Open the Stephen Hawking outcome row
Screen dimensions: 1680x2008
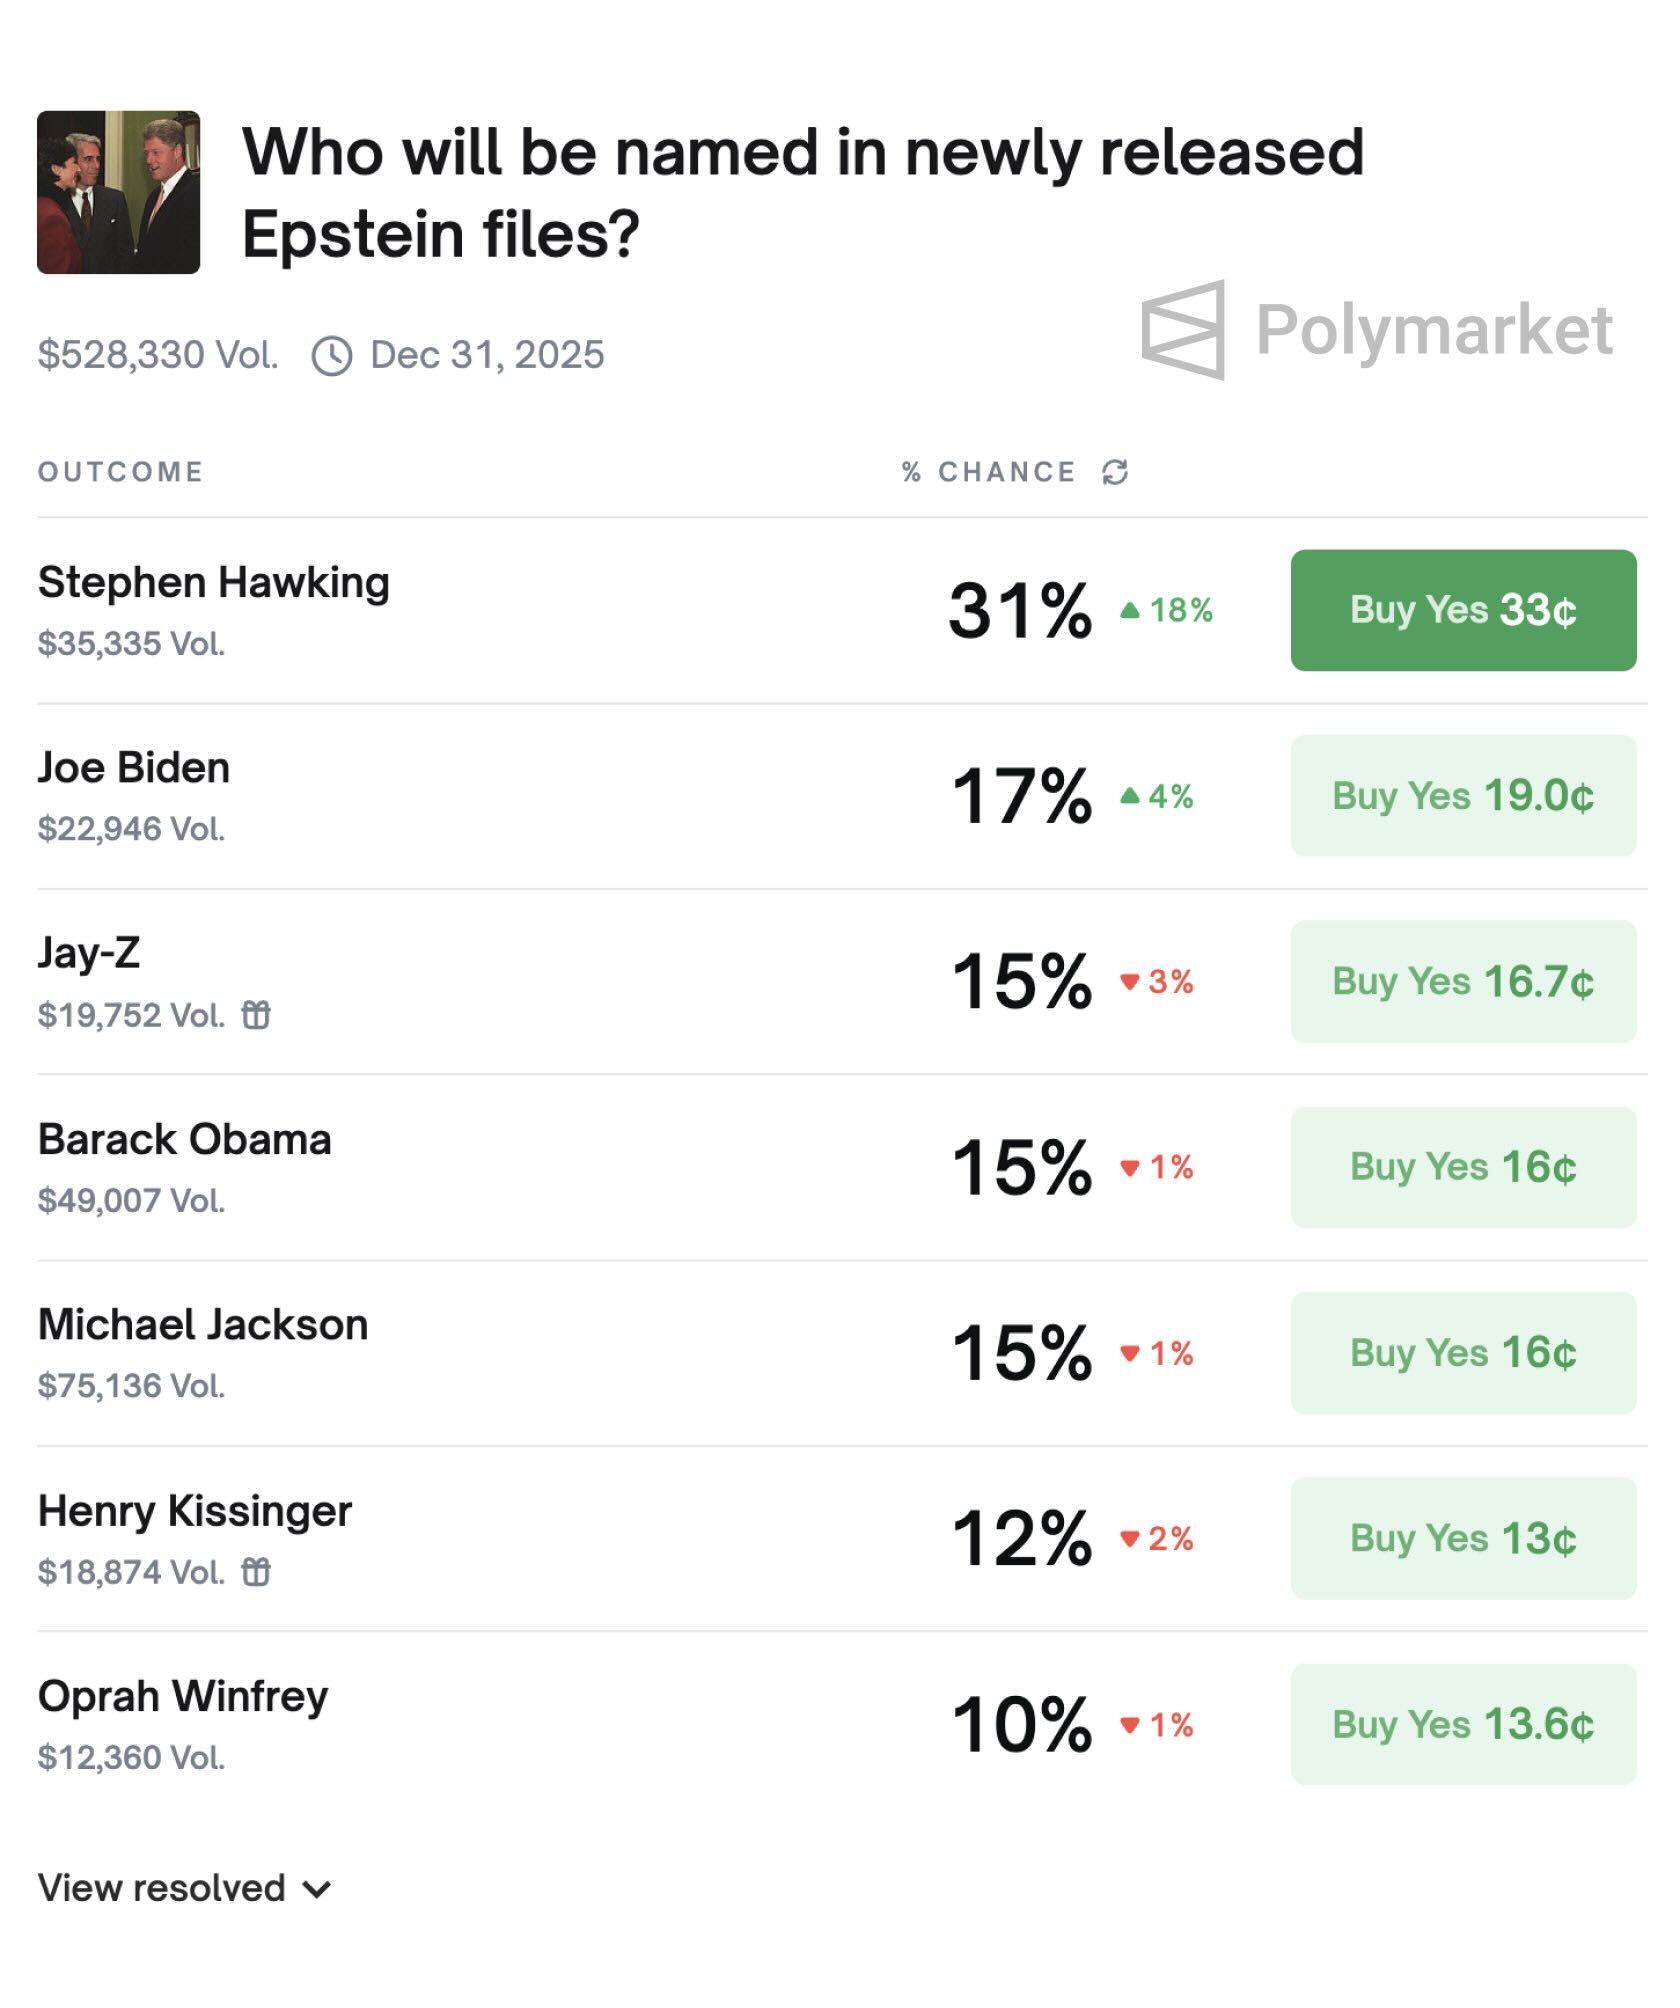pos(213,583)
